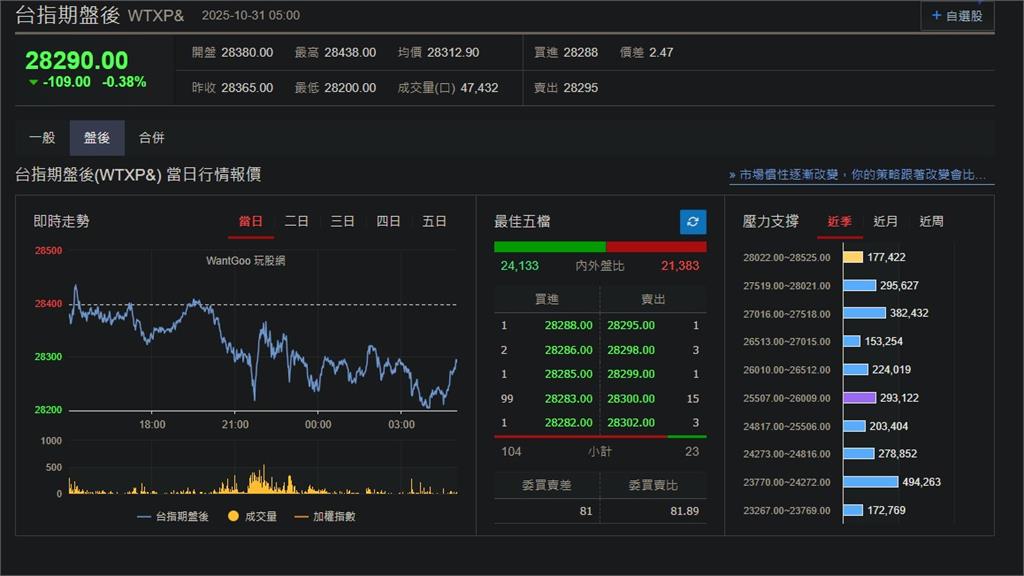Screen dimensions: 1024x576
Task: Click the purple 25507.00~26009.00 bar
Action: (x=859, y=397)
